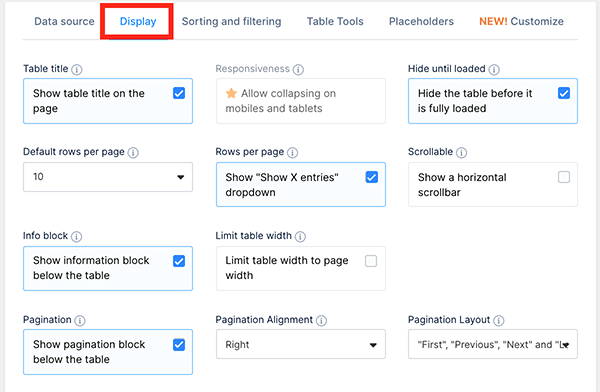Screen dimensions: 600x392
Task: Go to the Table Tools tab
Action: pos(335,21)
